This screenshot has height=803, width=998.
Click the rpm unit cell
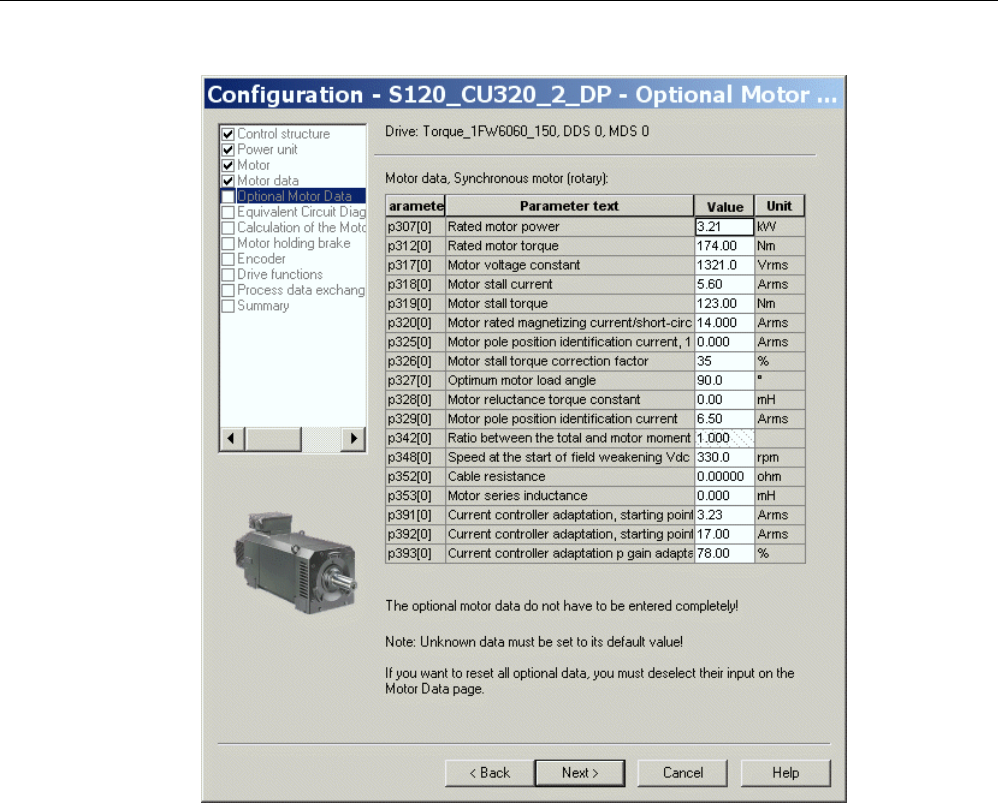pyautogui.click(x=780, y=457)
